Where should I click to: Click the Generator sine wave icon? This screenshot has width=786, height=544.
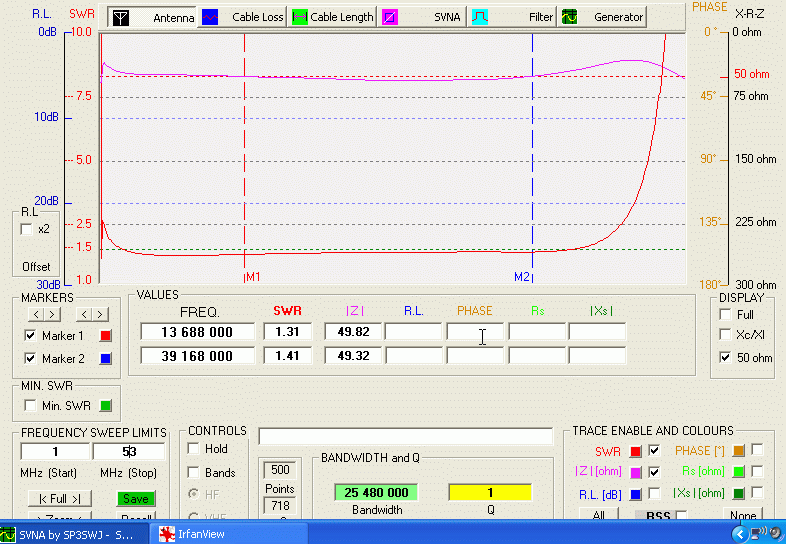point(569,17)
